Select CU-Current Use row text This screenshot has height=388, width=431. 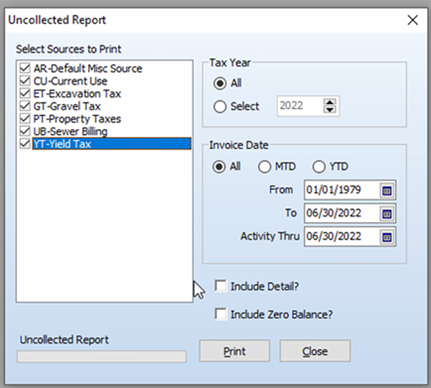(70, 81)
